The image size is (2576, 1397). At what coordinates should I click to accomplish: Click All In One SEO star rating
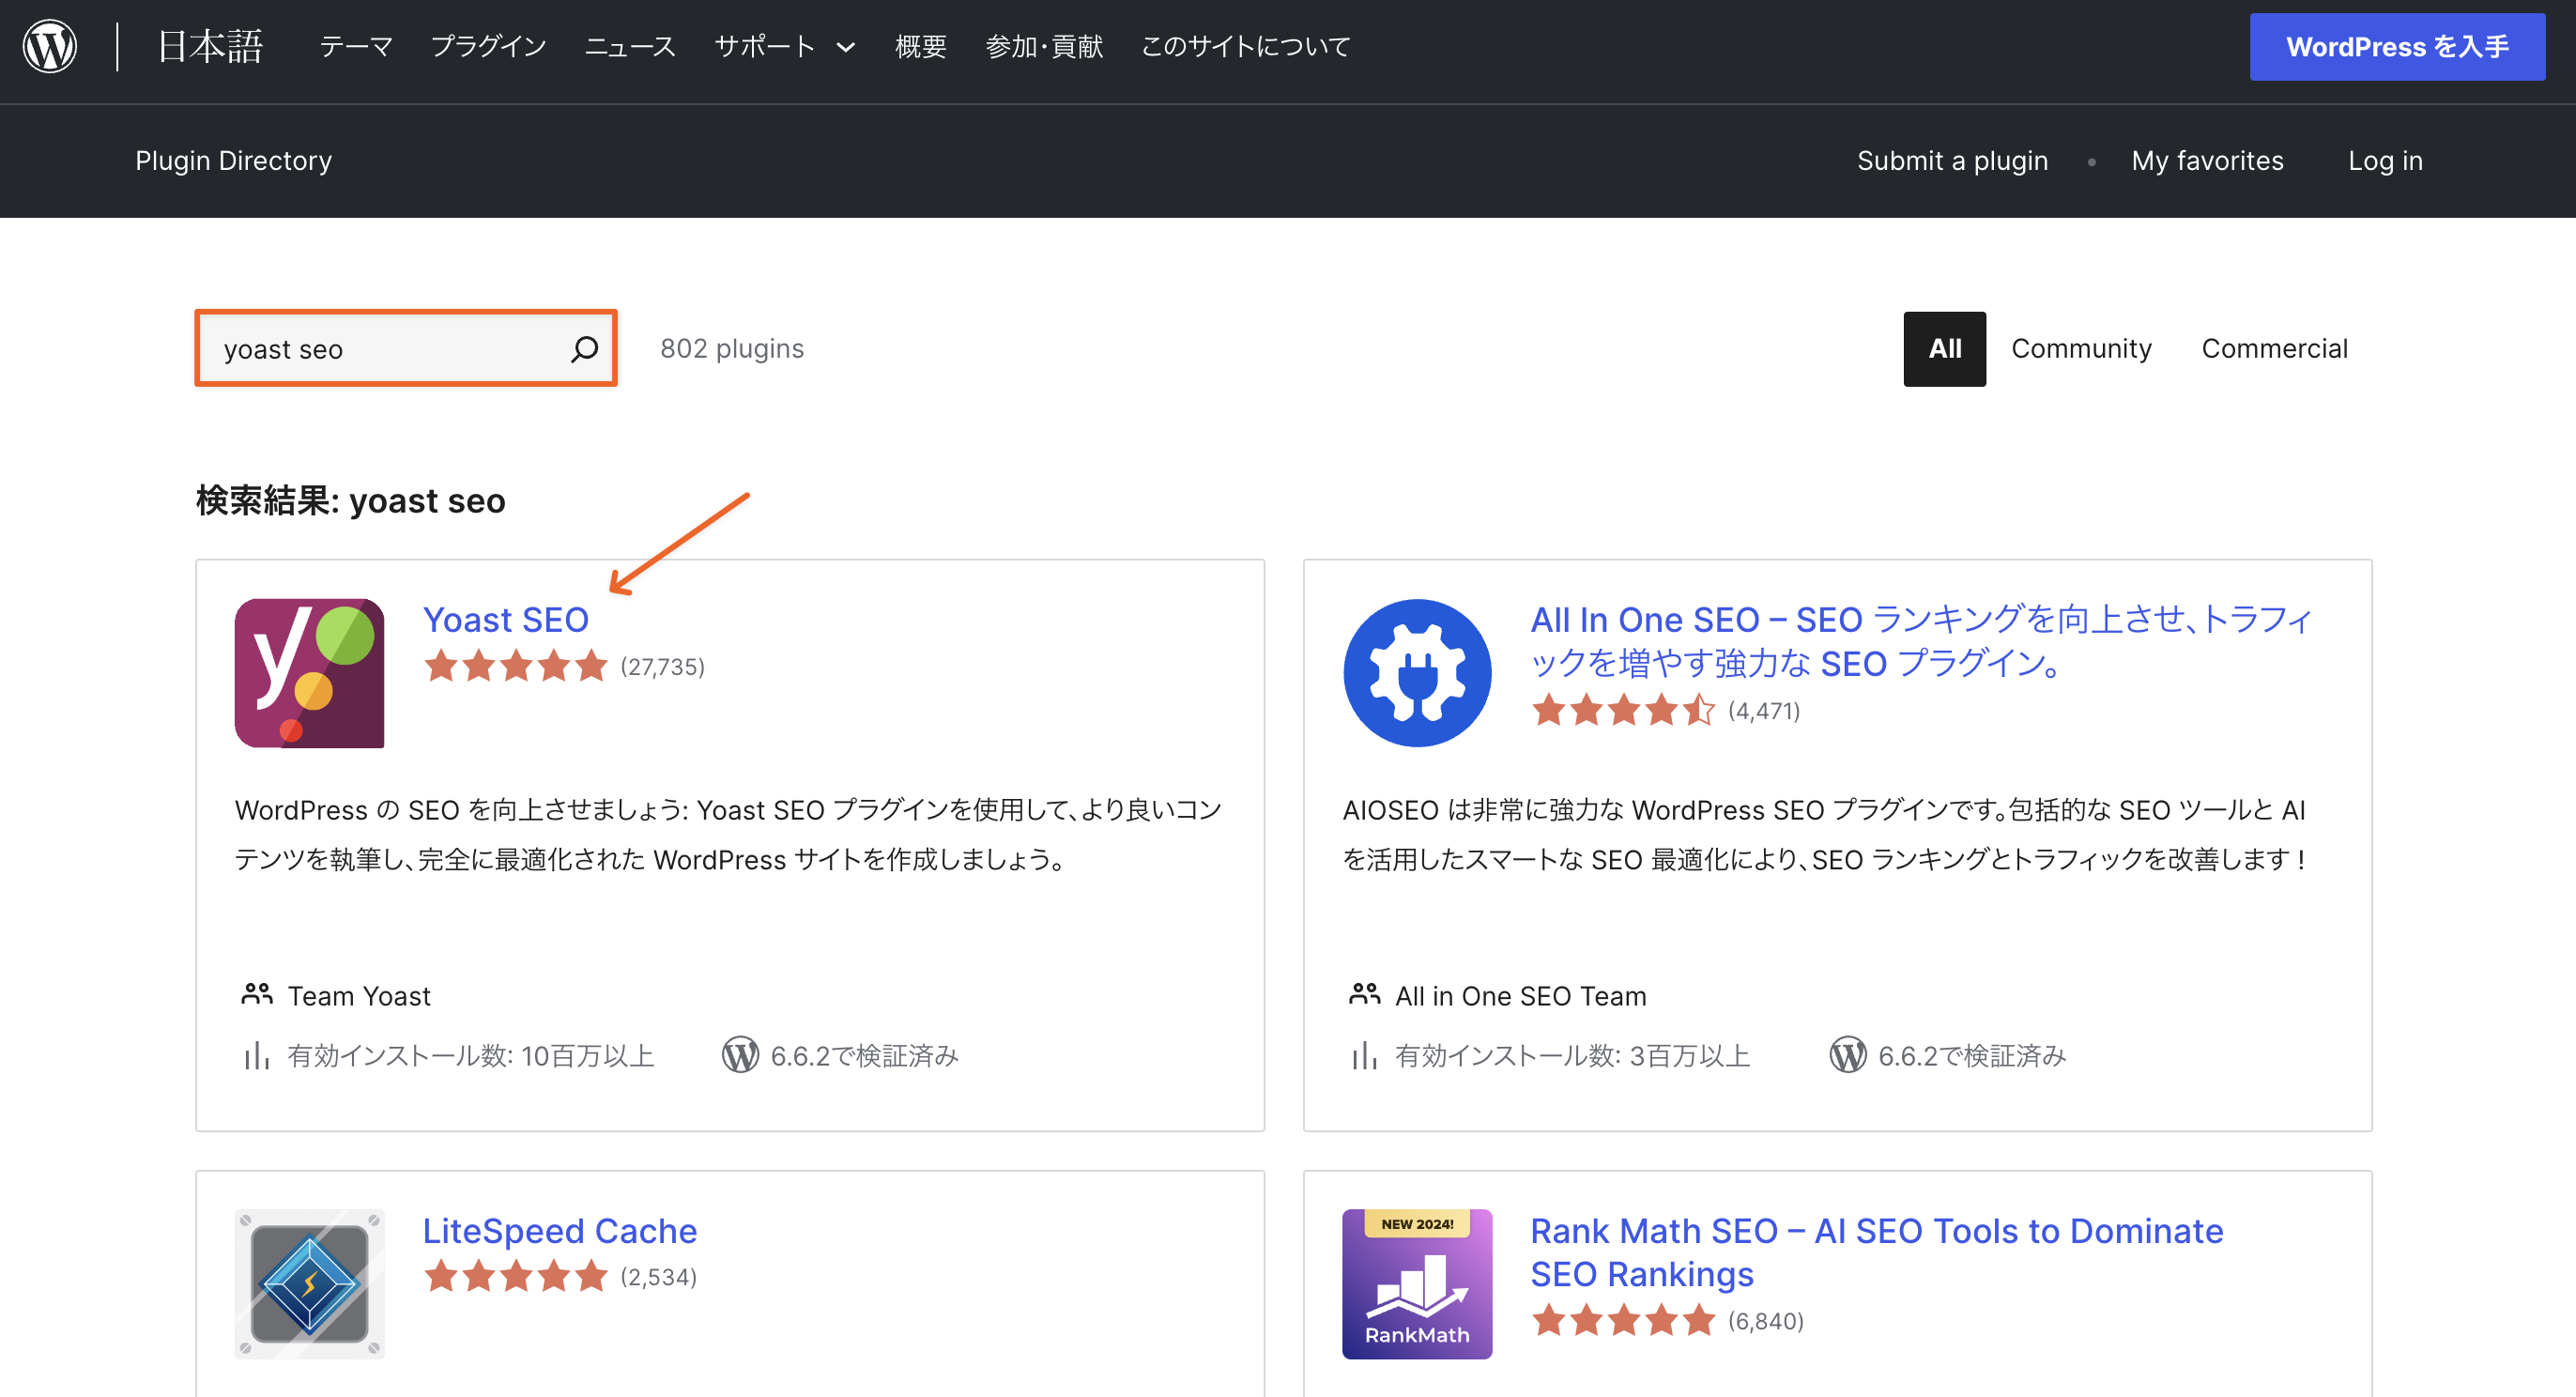click(x=1623, y=710)
